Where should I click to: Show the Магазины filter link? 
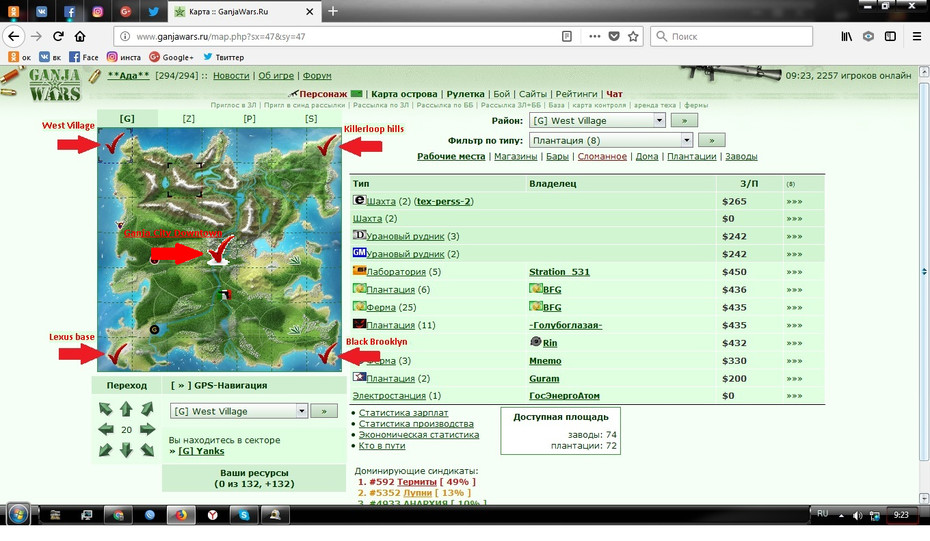[515, 156]
